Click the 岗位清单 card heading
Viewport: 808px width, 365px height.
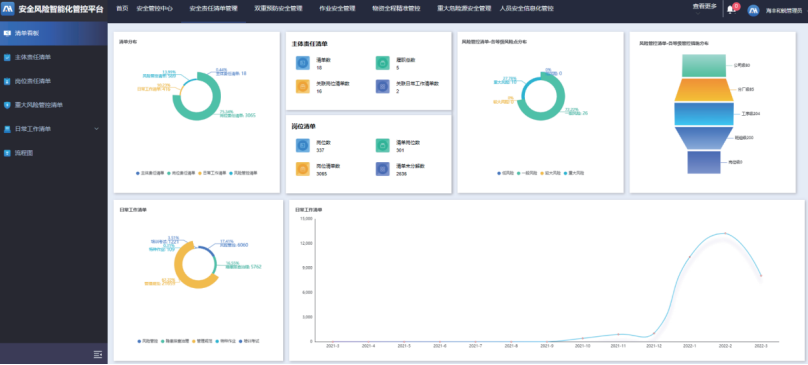(304, 126)
